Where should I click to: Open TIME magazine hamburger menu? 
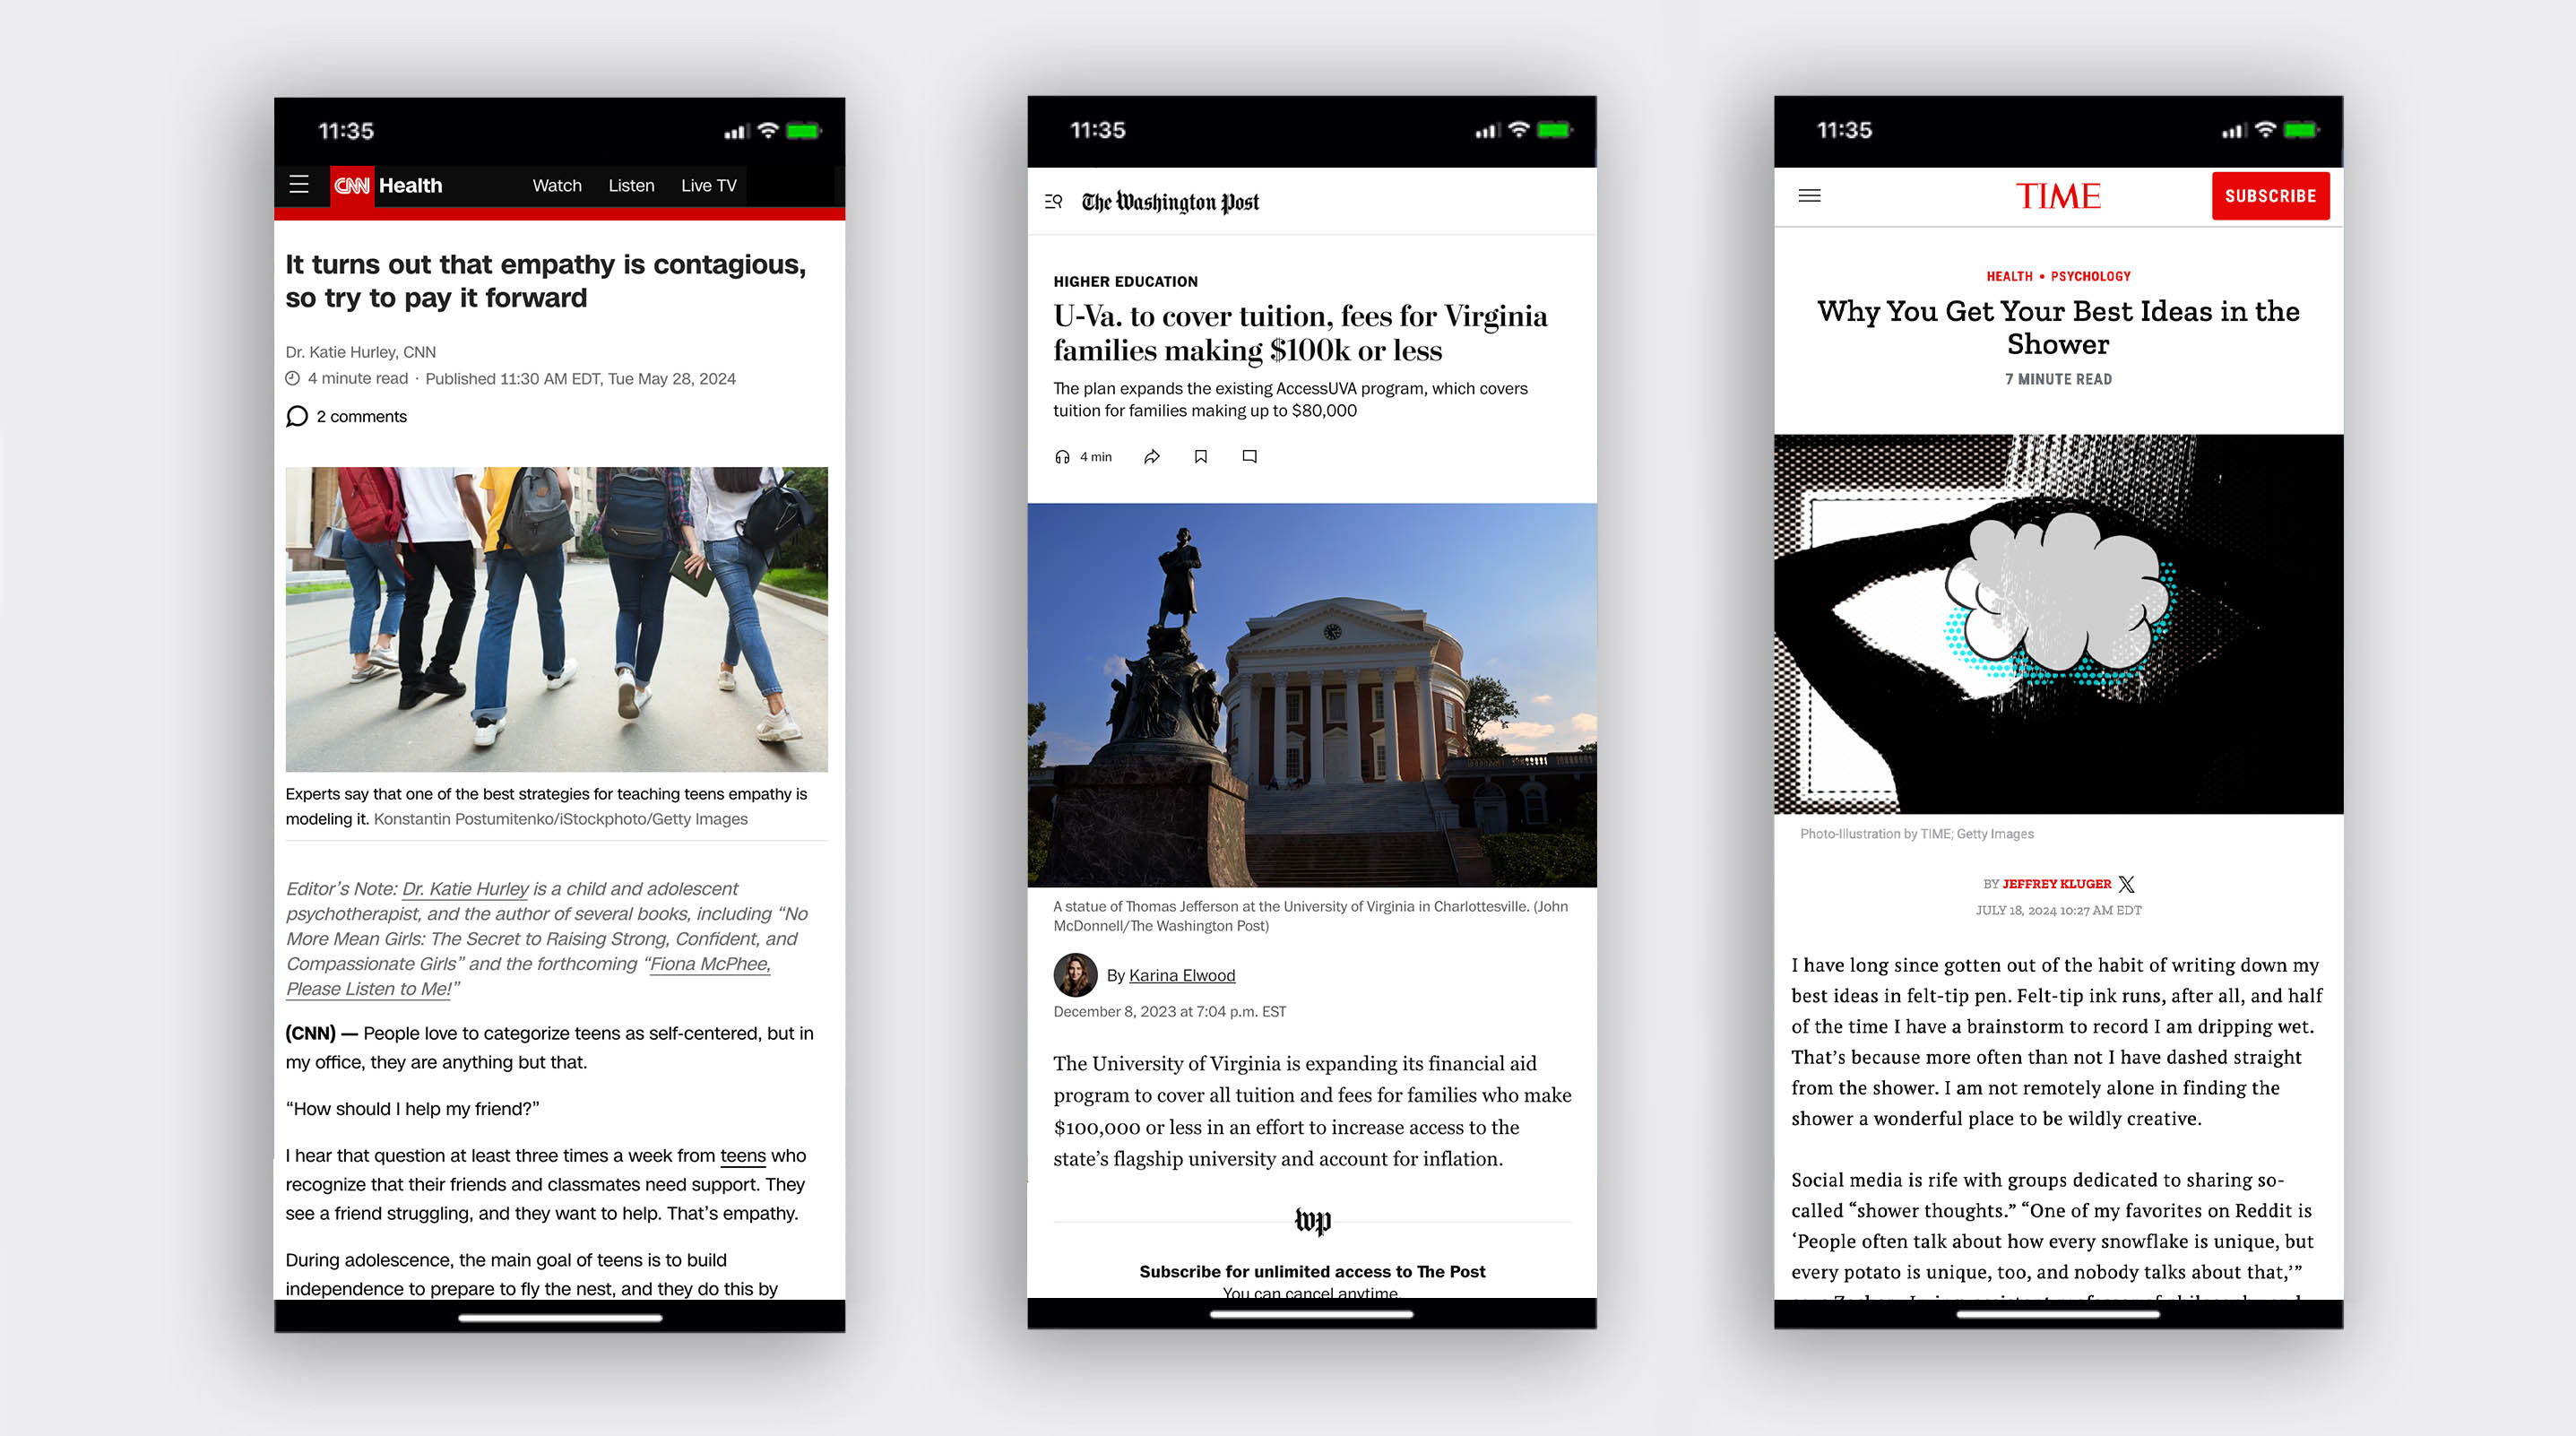click(1811, 196)
